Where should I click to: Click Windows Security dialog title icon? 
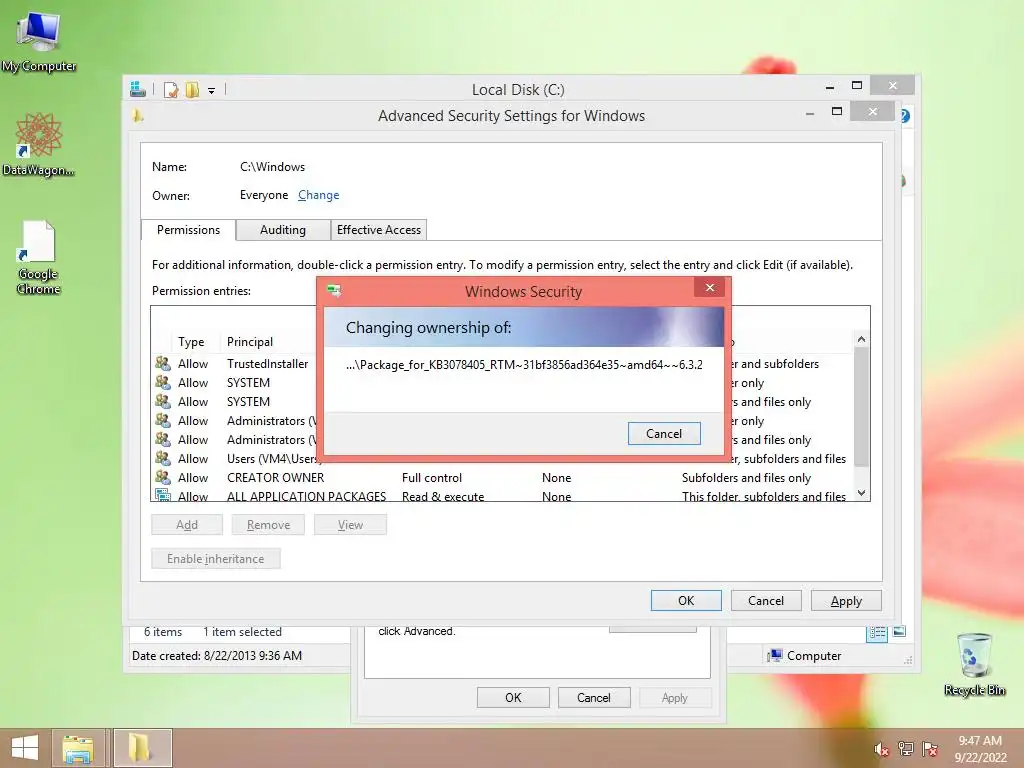(334, 291)
